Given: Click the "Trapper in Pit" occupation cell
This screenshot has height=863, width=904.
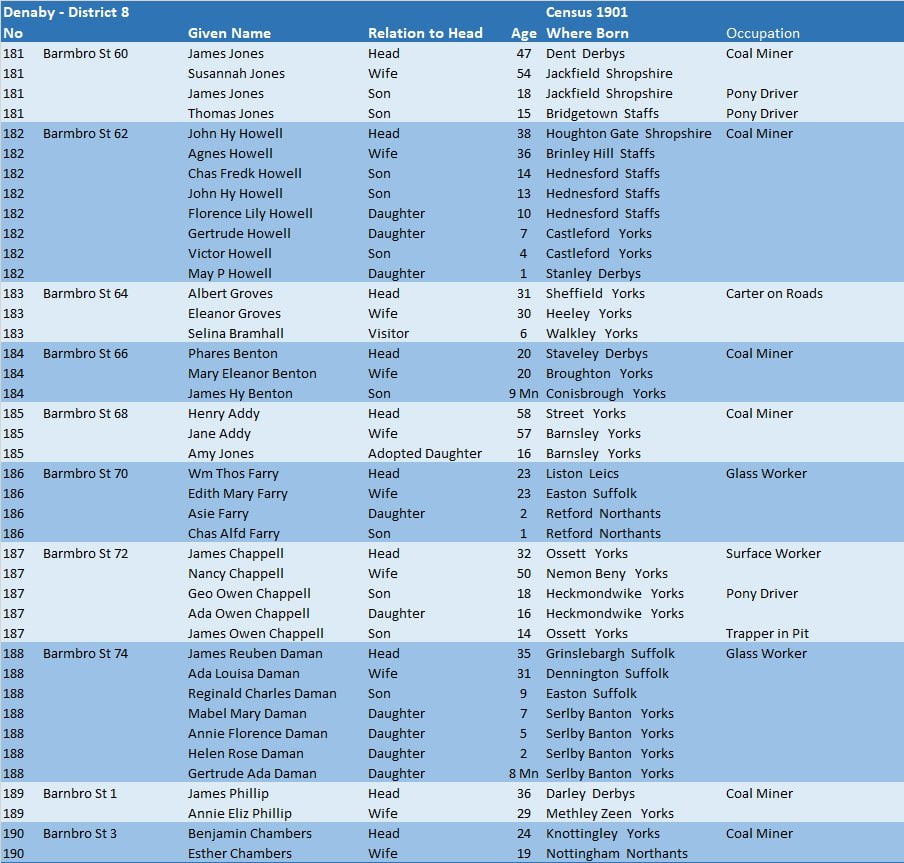Looking at the screenshot, I should click(x=766, y=633).
